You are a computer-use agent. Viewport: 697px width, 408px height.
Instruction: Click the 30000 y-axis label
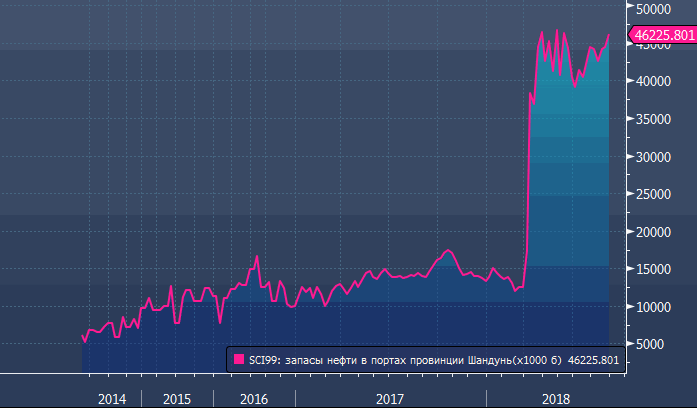pyautogui.click(x=655, y=157)
